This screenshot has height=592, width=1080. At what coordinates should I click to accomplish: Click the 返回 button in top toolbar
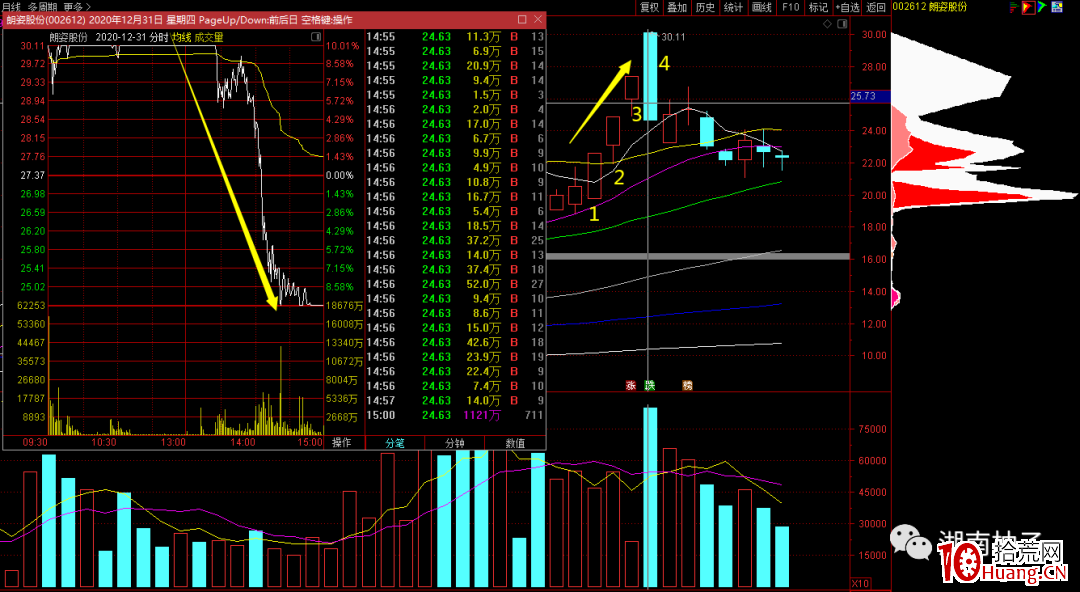(x=877, y=7)
